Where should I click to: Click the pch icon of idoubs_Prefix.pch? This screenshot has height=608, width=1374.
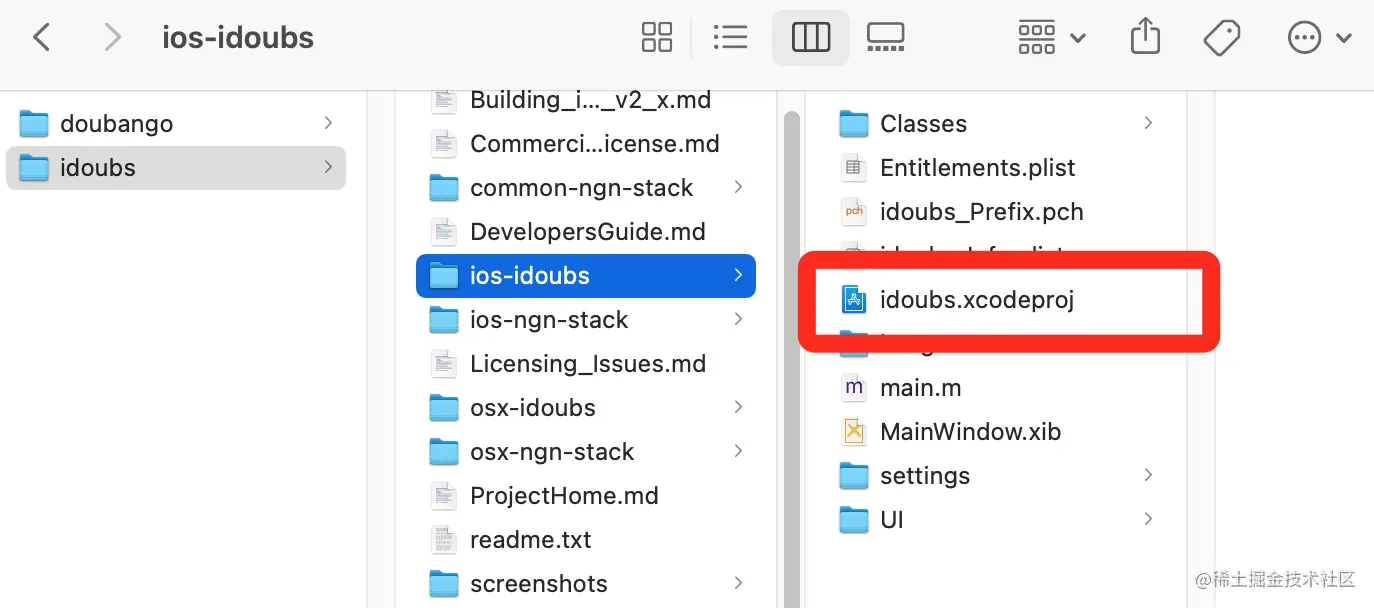point(853,212)
